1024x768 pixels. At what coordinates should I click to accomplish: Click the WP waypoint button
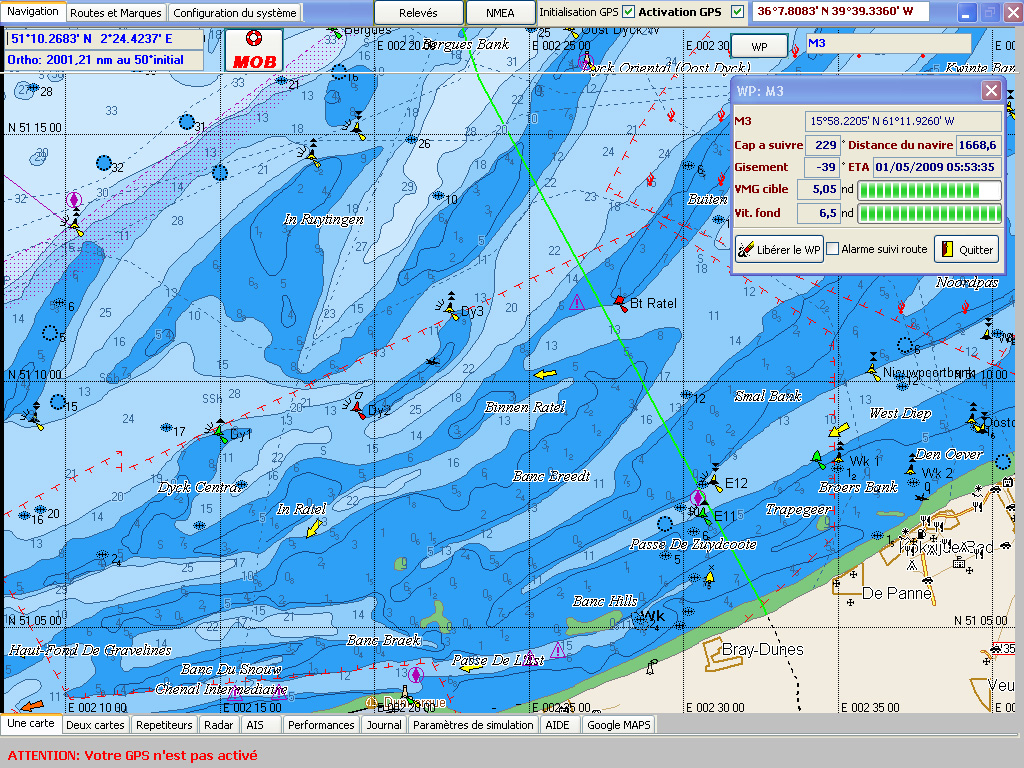(760, 47)
